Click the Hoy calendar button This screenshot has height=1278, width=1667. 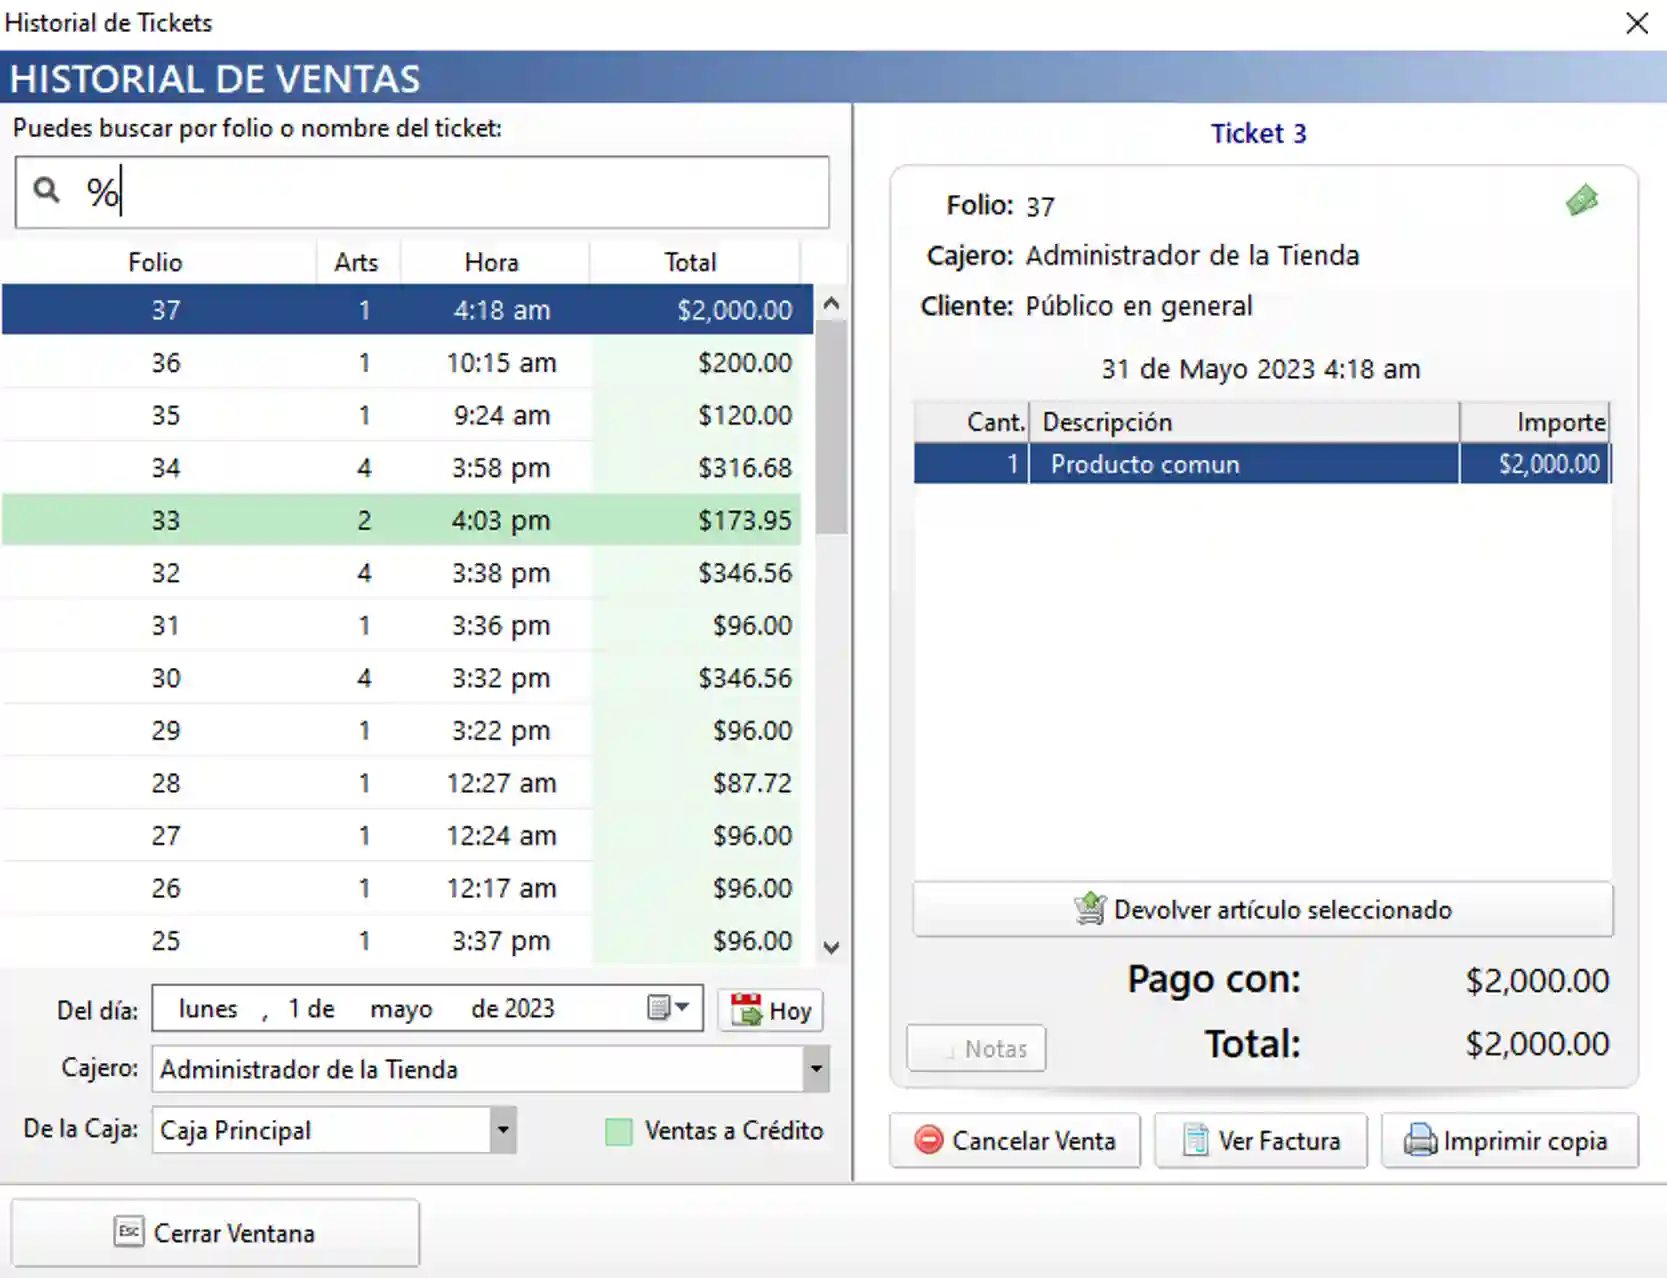point(770,1010)
